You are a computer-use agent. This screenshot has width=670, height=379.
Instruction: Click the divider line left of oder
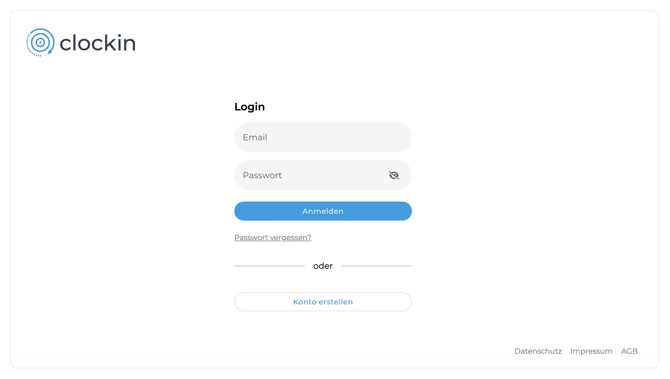[269, 266]
